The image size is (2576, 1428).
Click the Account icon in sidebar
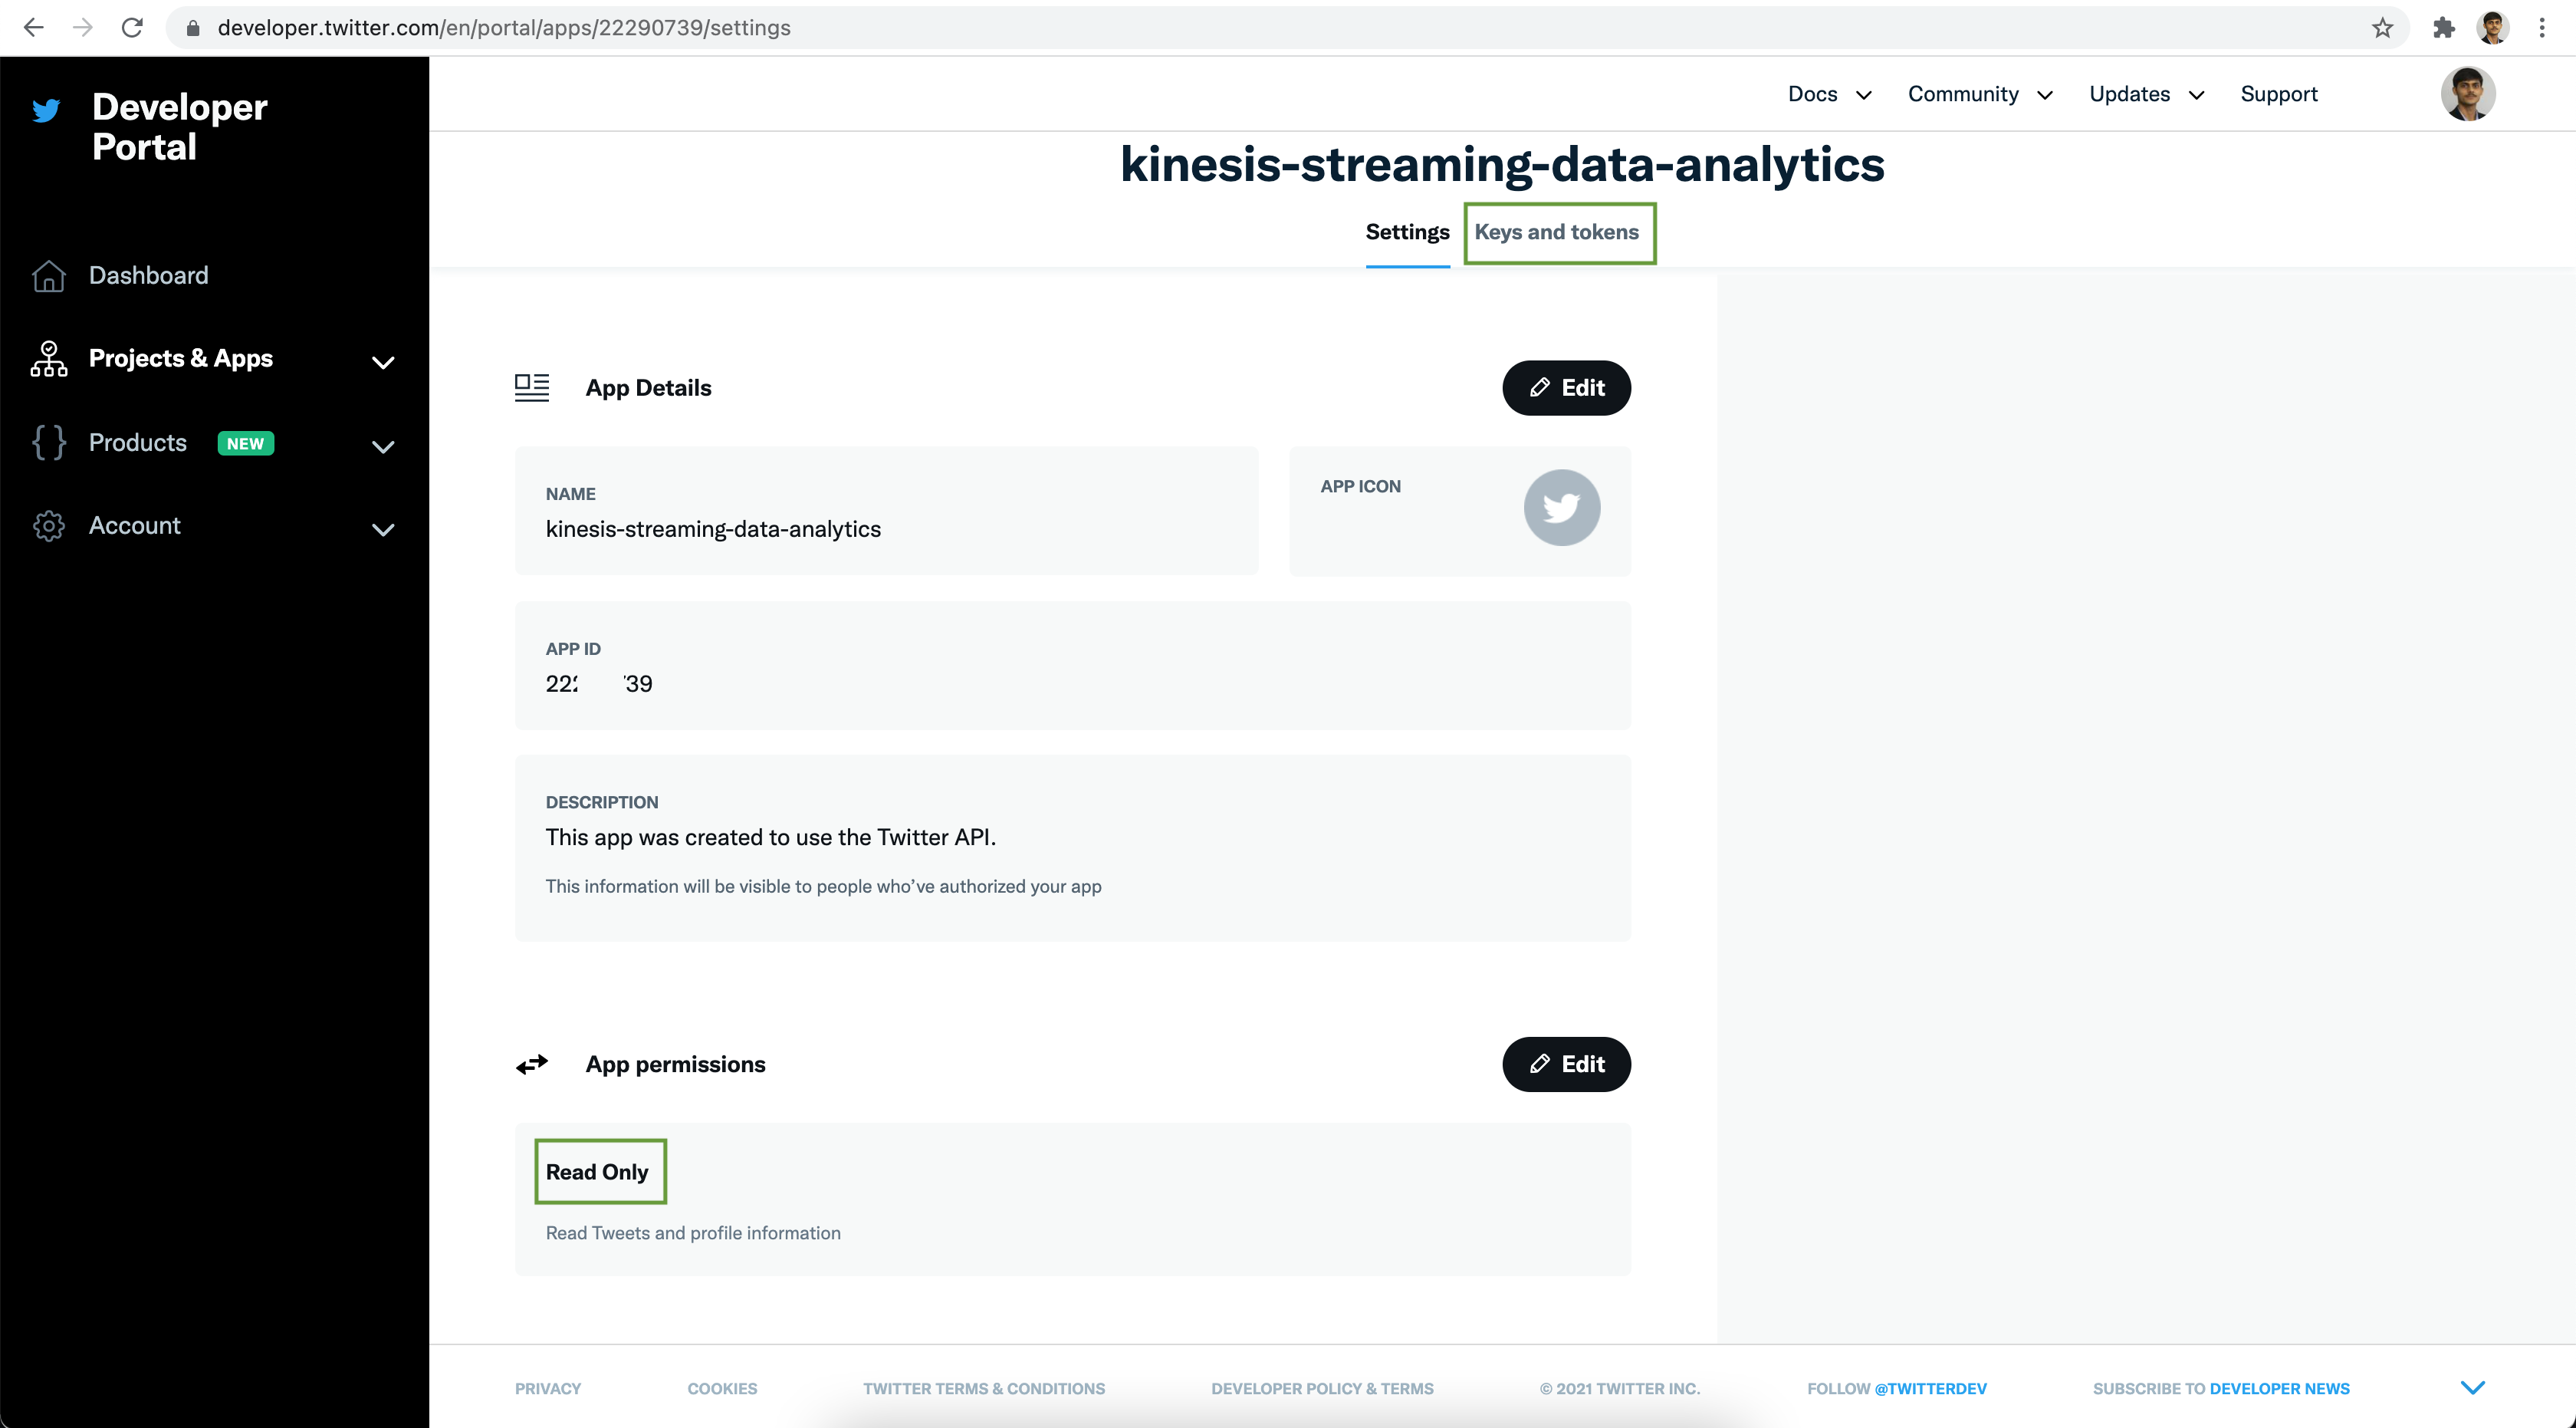pyautogui.click(x=46, y=524)
